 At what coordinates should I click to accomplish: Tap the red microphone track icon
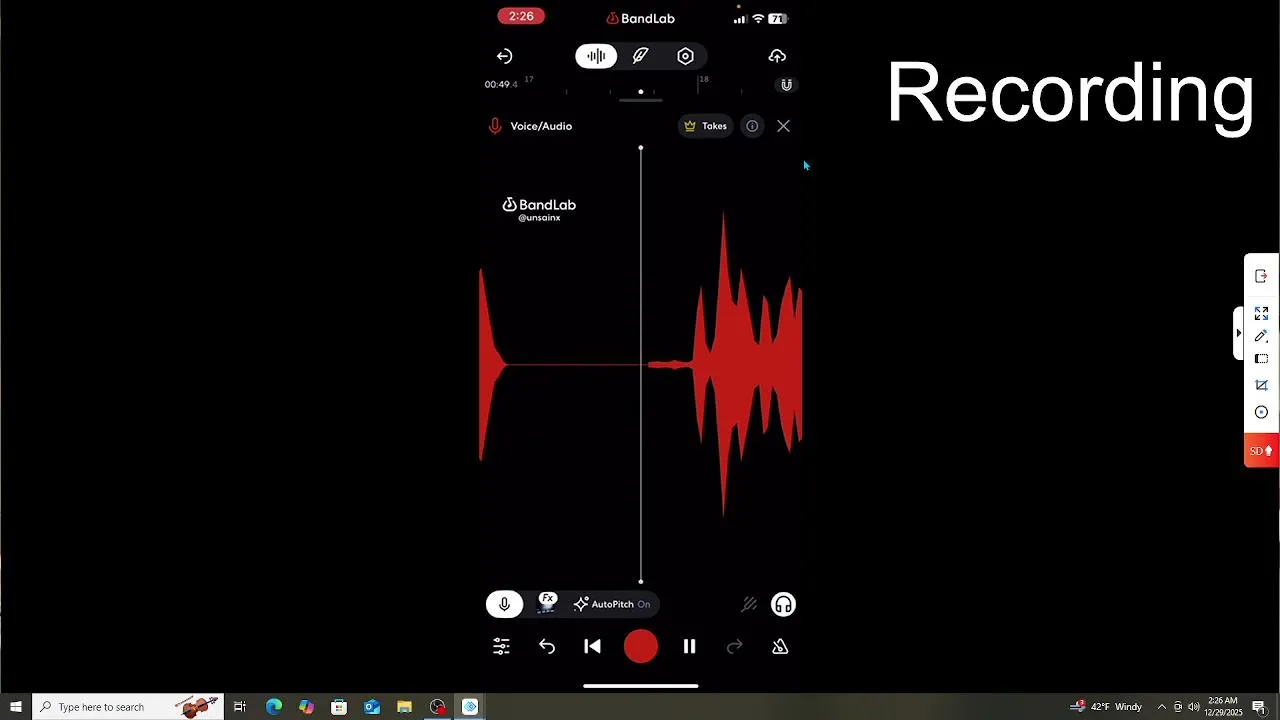pyautogui.click(x=494, y=126)
